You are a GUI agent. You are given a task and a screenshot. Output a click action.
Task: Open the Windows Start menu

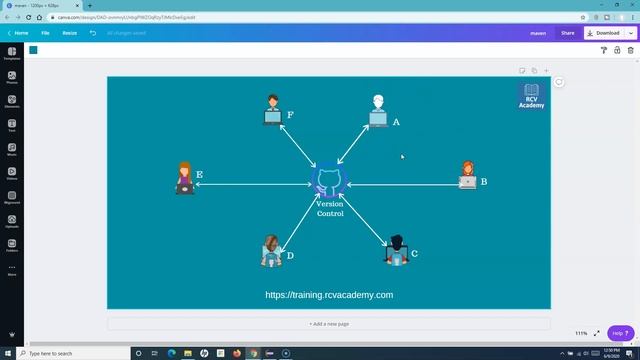point(8,353)
